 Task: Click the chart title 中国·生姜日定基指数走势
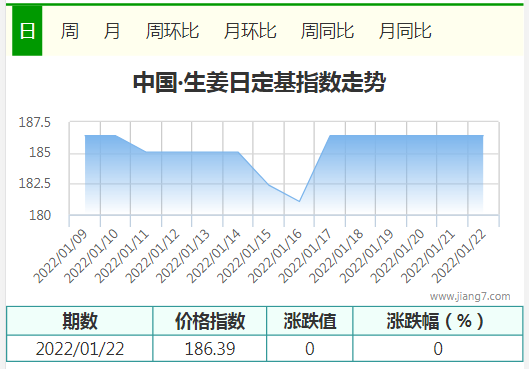[259, 82]
